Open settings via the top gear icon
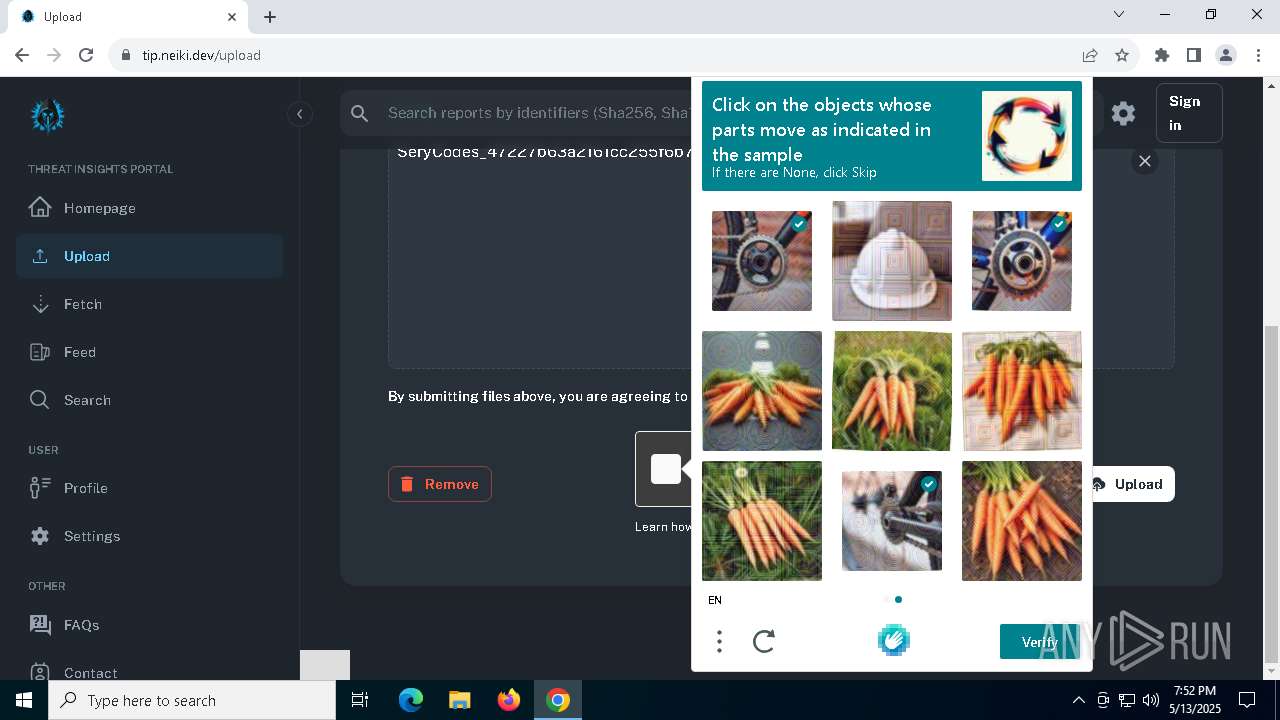Image resolution: width=1280 pixels, height=720 pixels. [x=1123, y=113]
